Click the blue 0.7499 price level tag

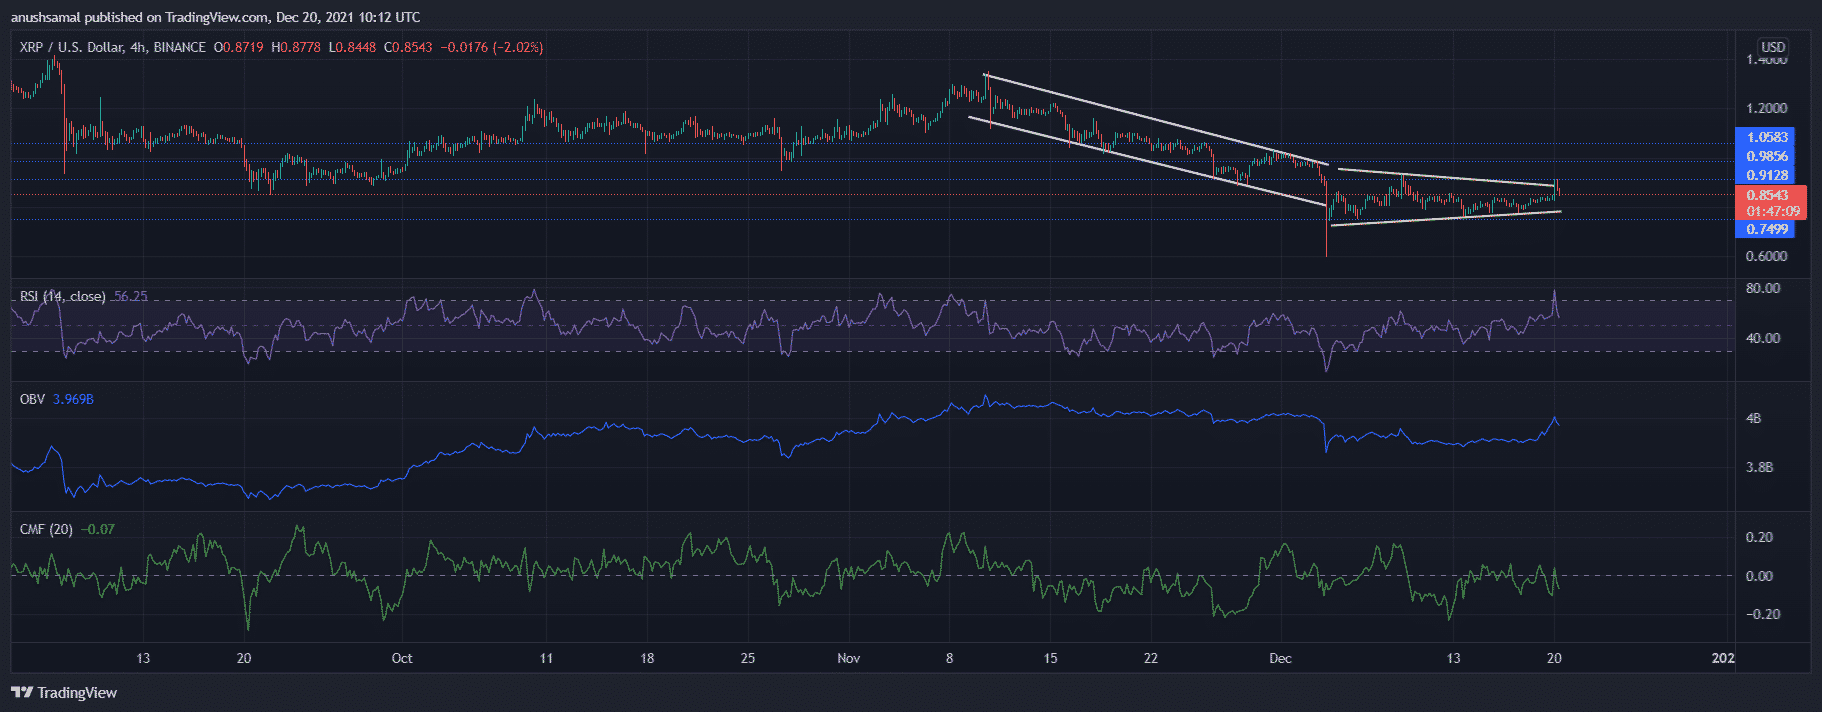click(1766, 229)
